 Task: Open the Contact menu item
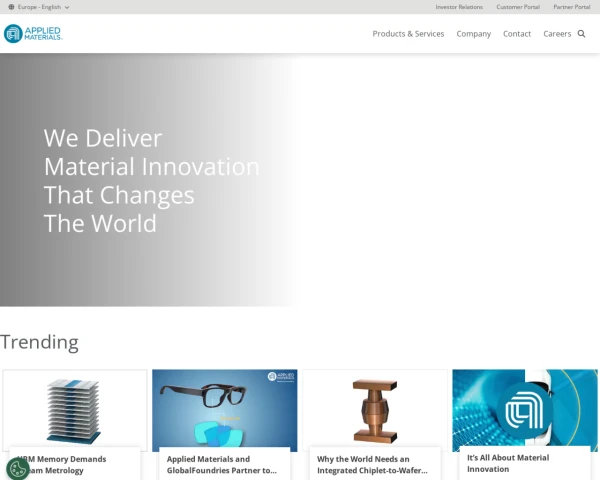tap(517, 34)
